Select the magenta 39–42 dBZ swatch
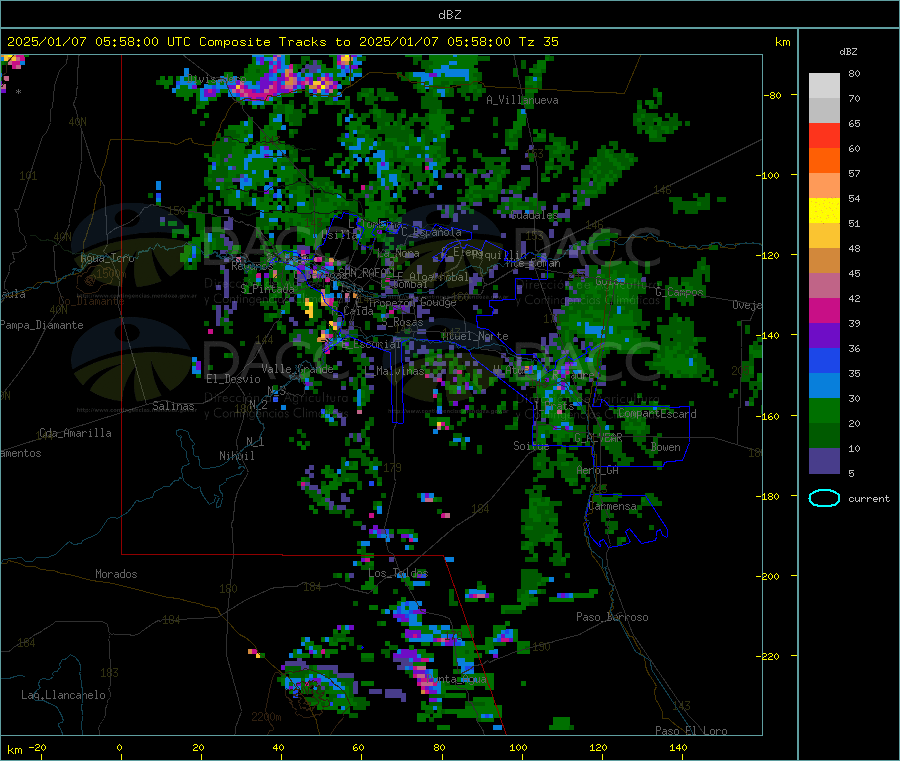Screen dimensions: 900x761 (x=824, y=310)
